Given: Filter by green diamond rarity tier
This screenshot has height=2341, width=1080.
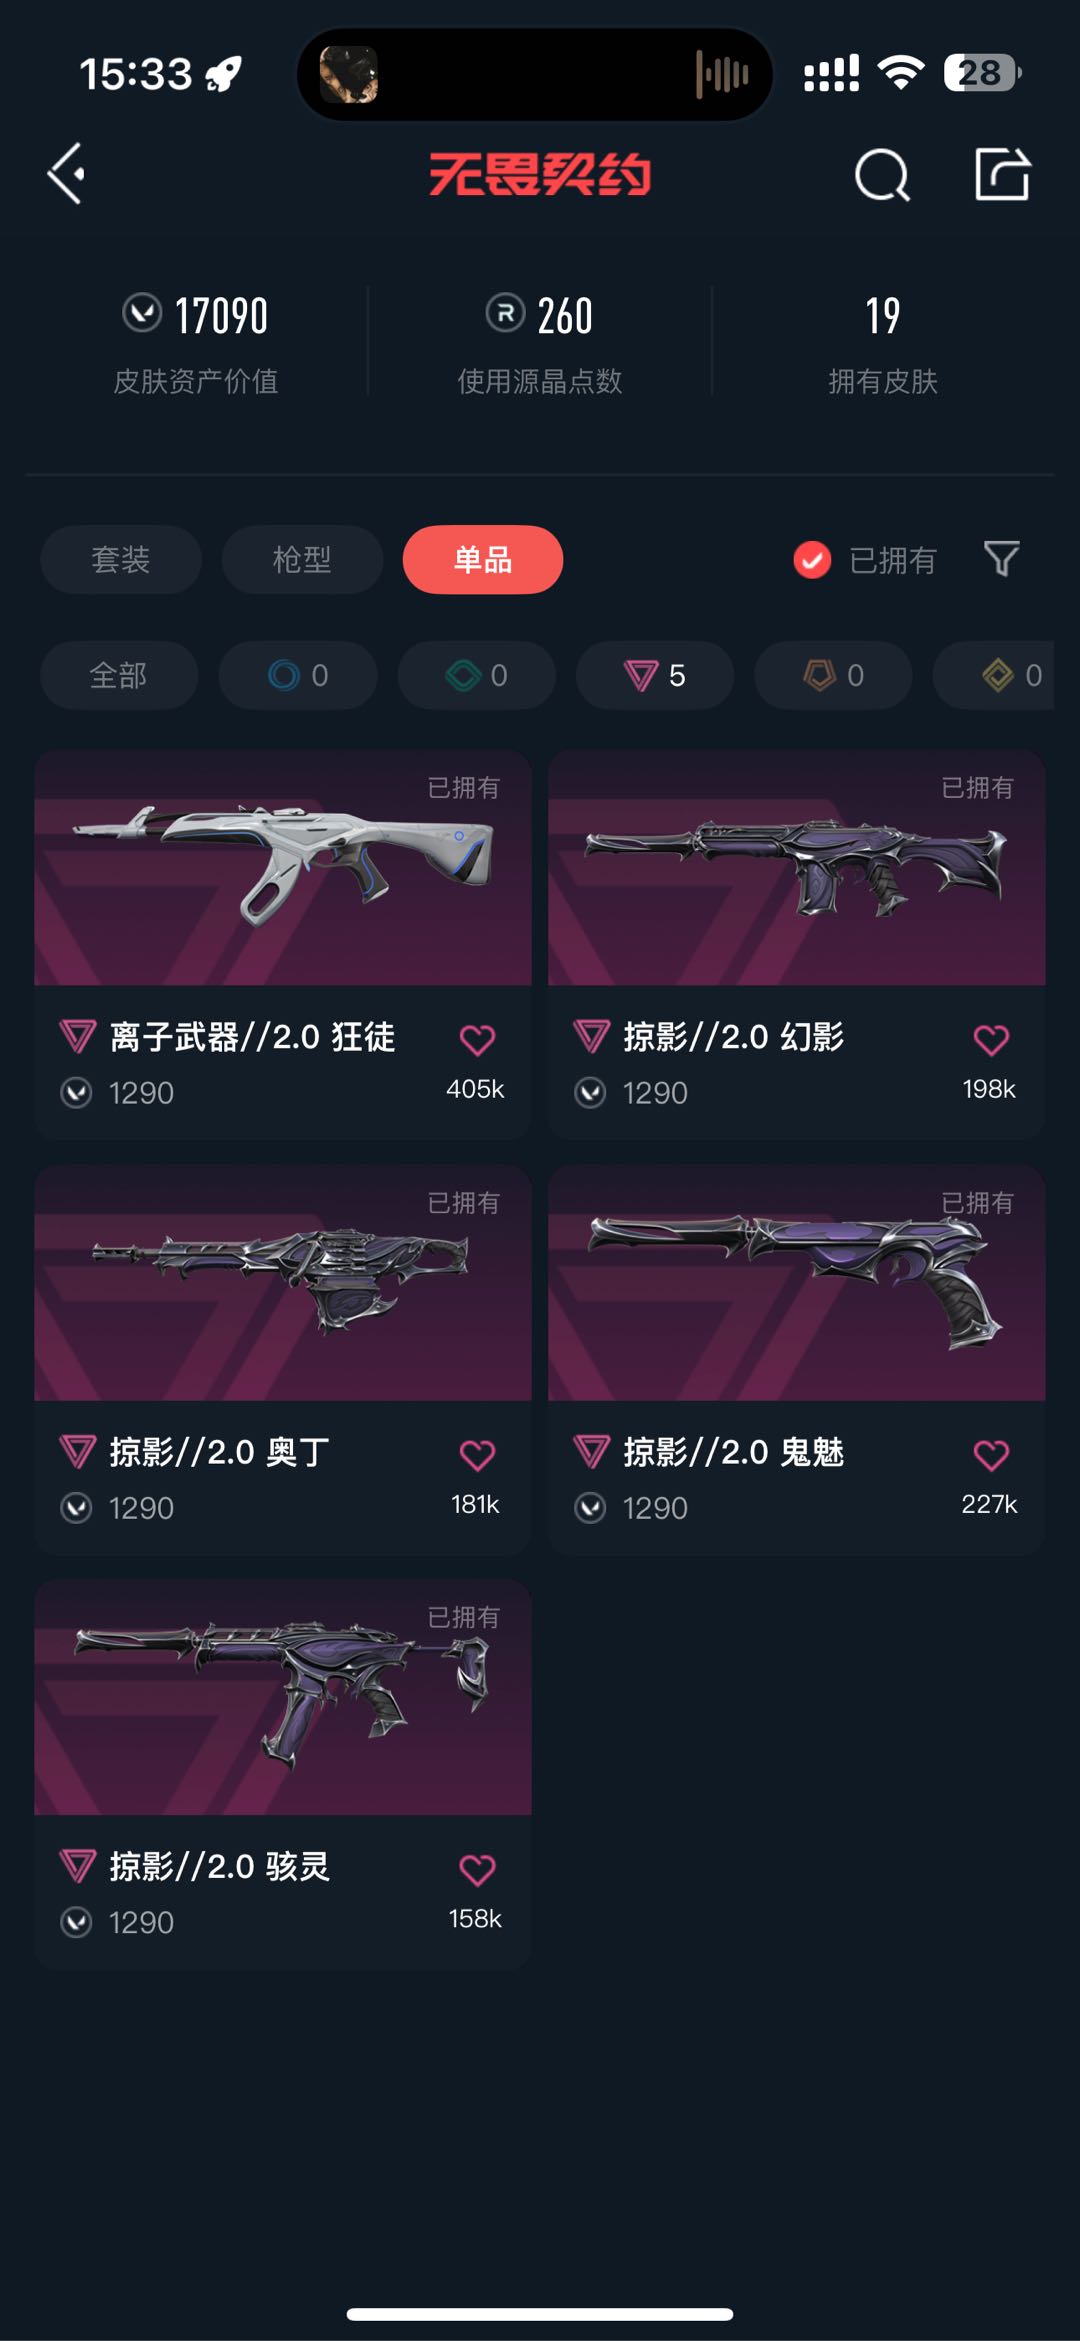Looking at the screenshot, I should pyautogui.click(x=477, y=675).
